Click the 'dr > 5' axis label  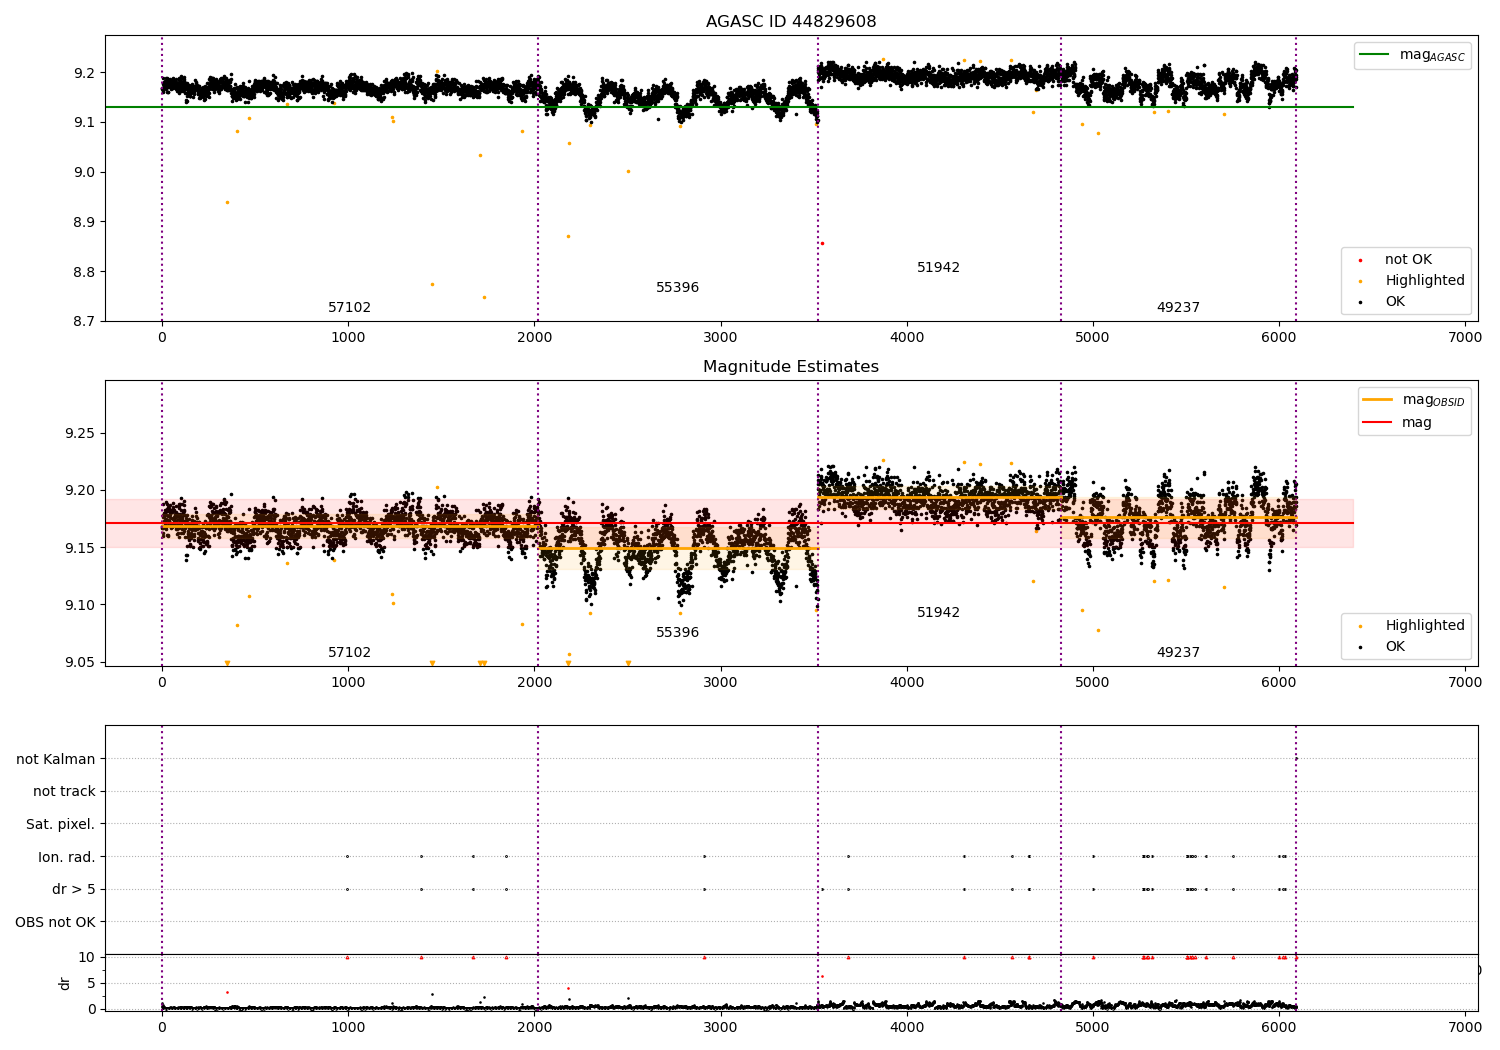coord(74,889)
